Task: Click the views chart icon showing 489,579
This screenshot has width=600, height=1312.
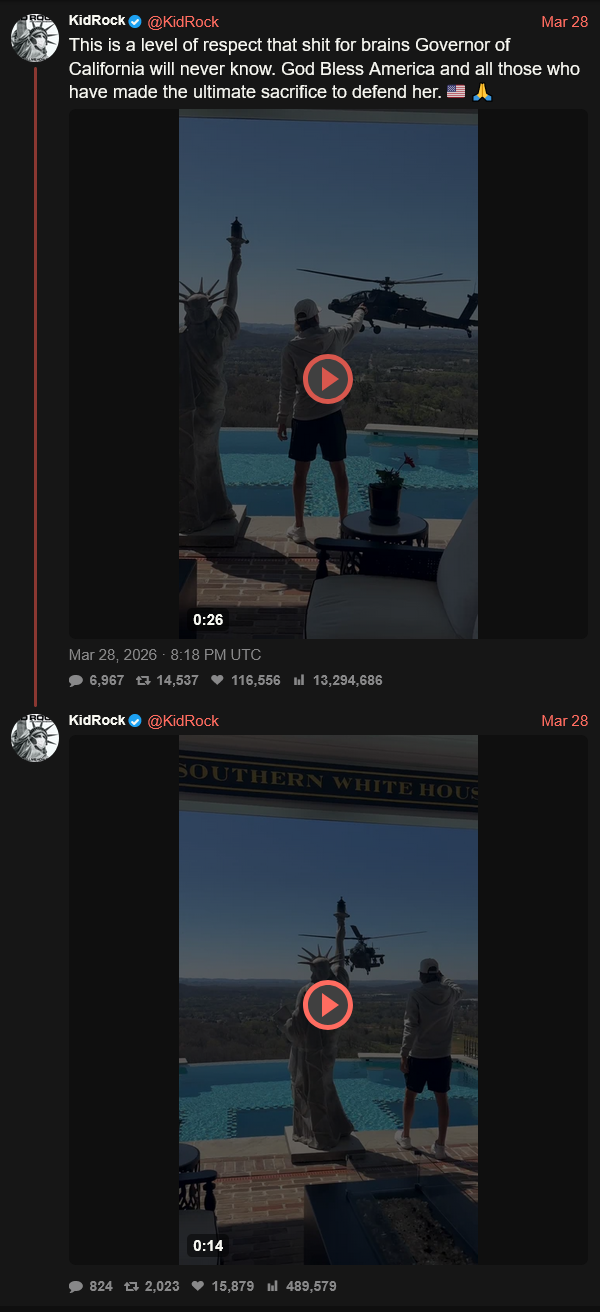Action: (272, 1286)
